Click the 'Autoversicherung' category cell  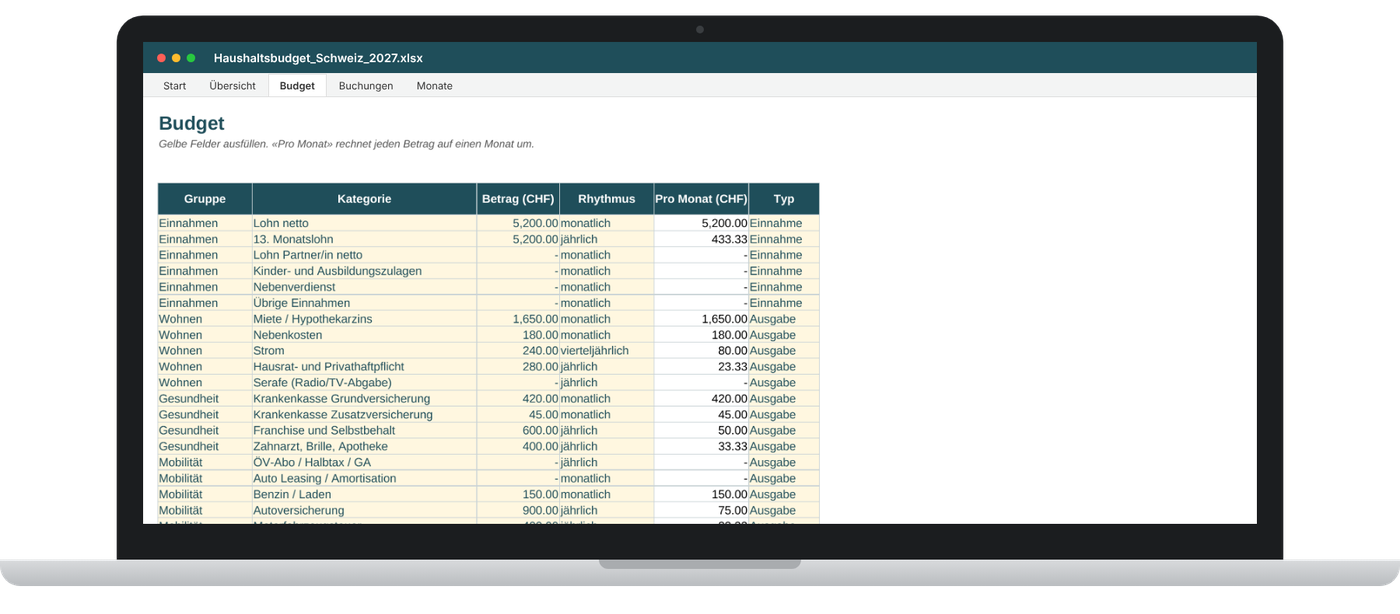click(x=364, y=510)
